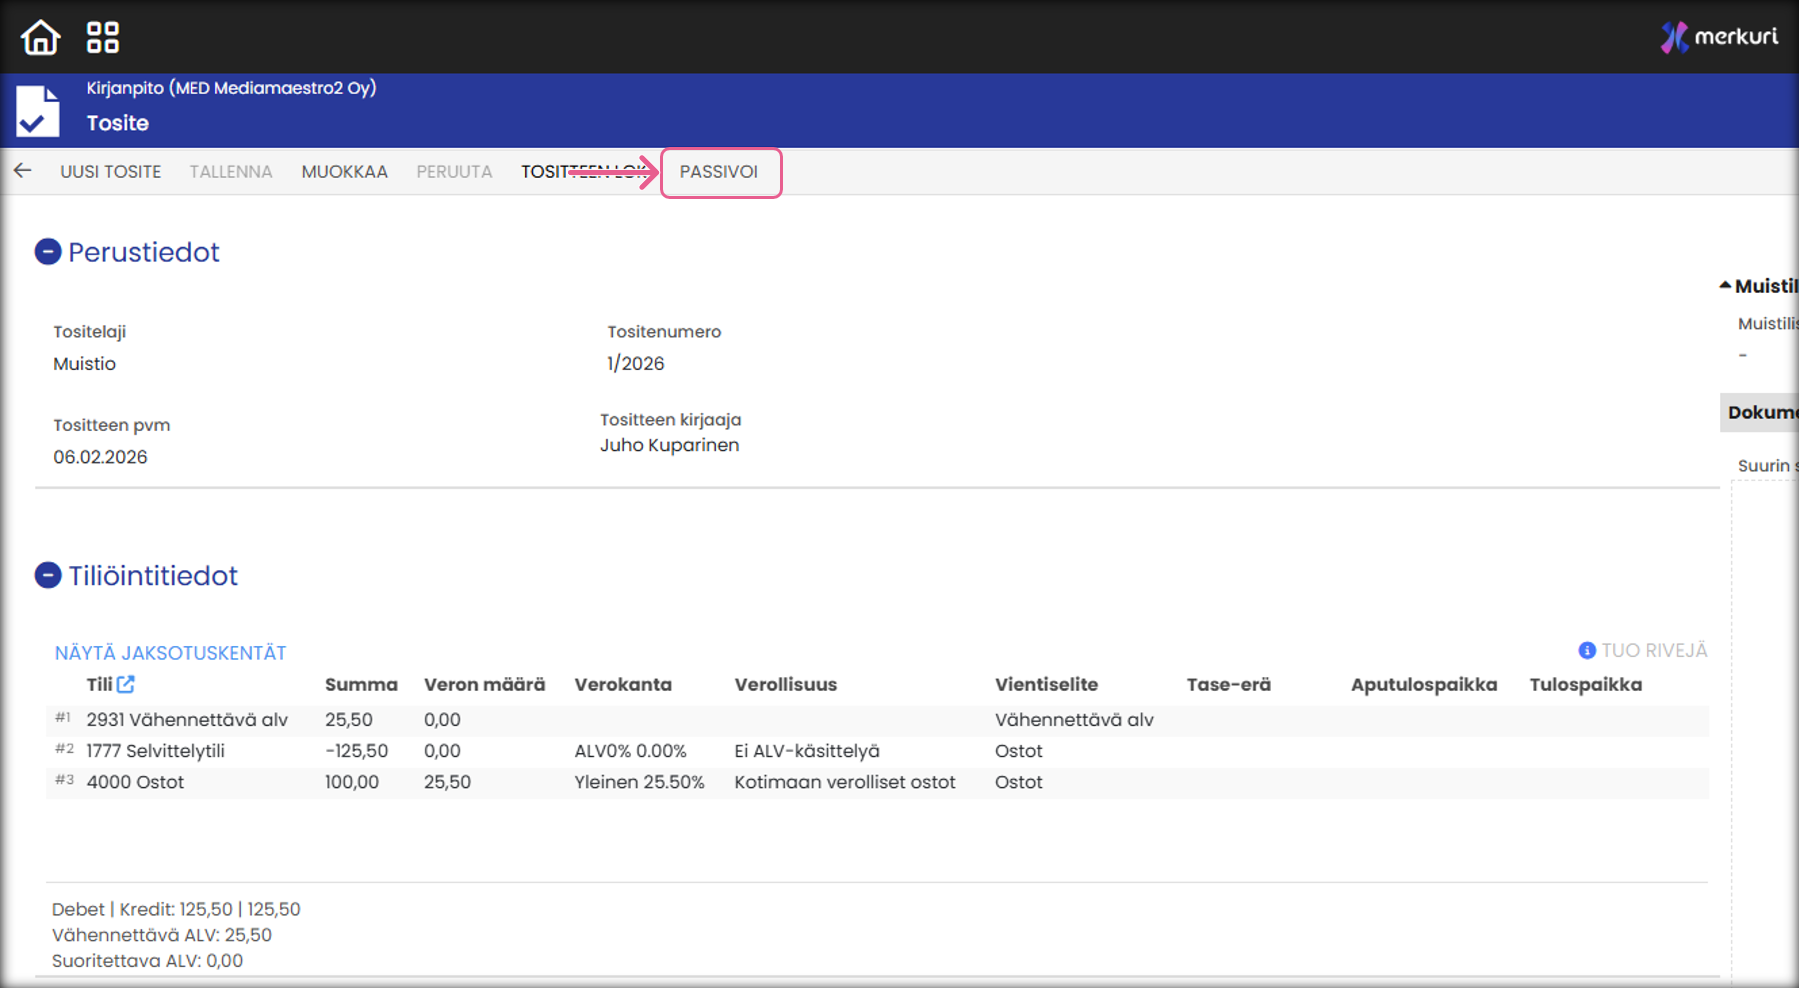The width and height of the screenshot is (1799, 988).
Task: Collapse the Tiliöintitiedot section
Action: coord(48,576)
